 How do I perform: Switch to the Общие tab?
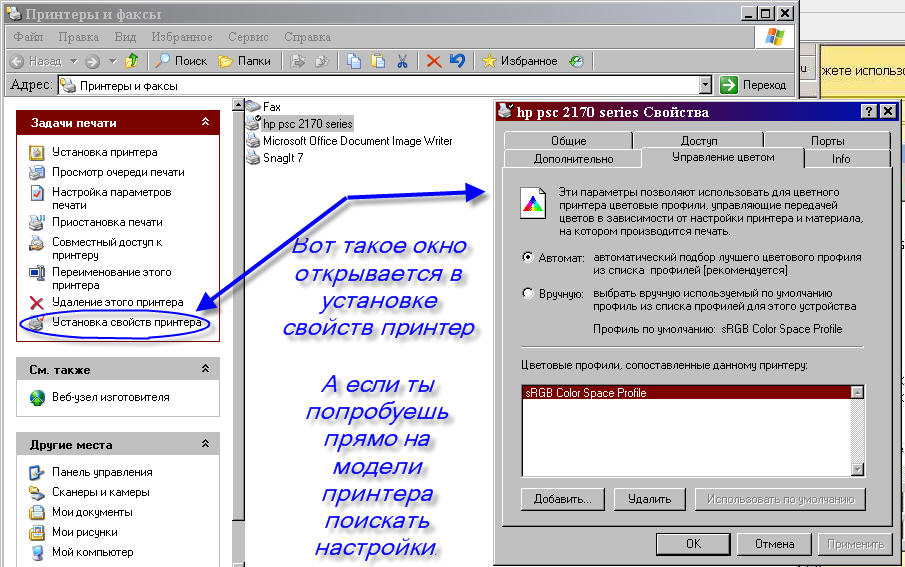(568, 141)
